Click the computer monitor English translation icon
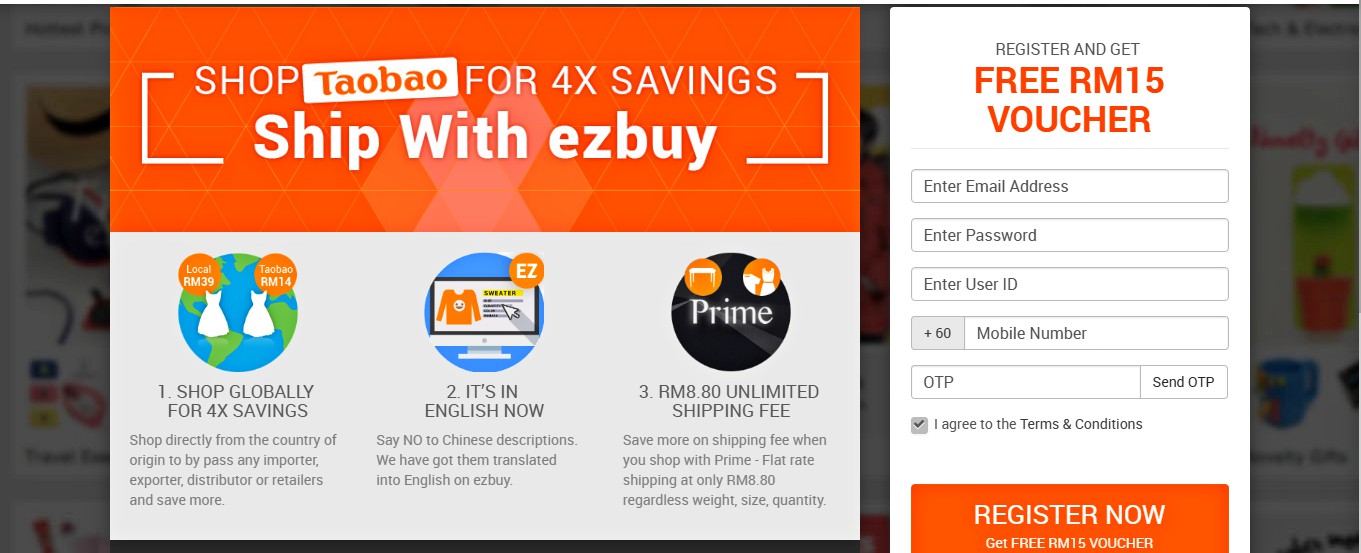The image size is (1361, 553). point(484,312)
